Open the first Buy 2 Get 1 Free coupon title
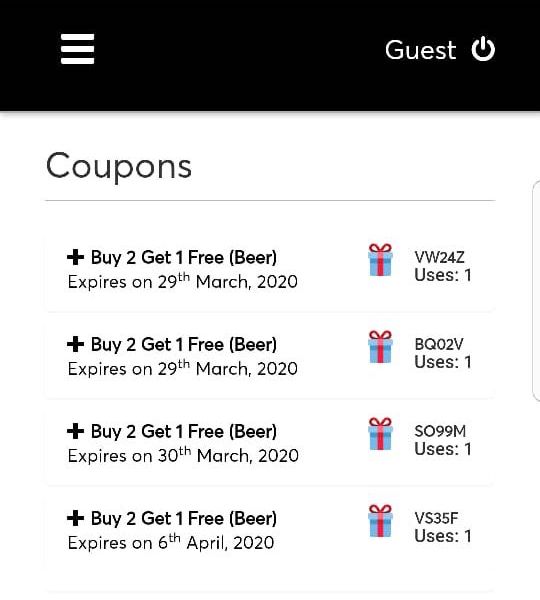The image size is (540, 600). click(x=184, y=257)
